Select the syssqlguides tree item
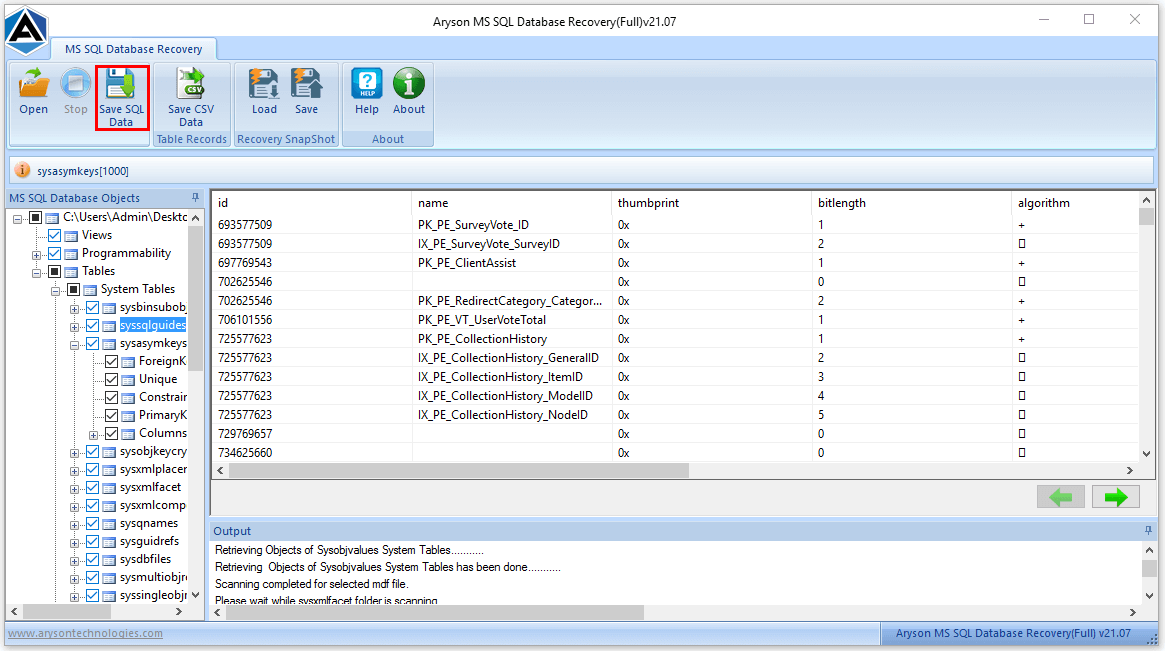This screenshot has height=651, width=1165. tap(152, 325)
